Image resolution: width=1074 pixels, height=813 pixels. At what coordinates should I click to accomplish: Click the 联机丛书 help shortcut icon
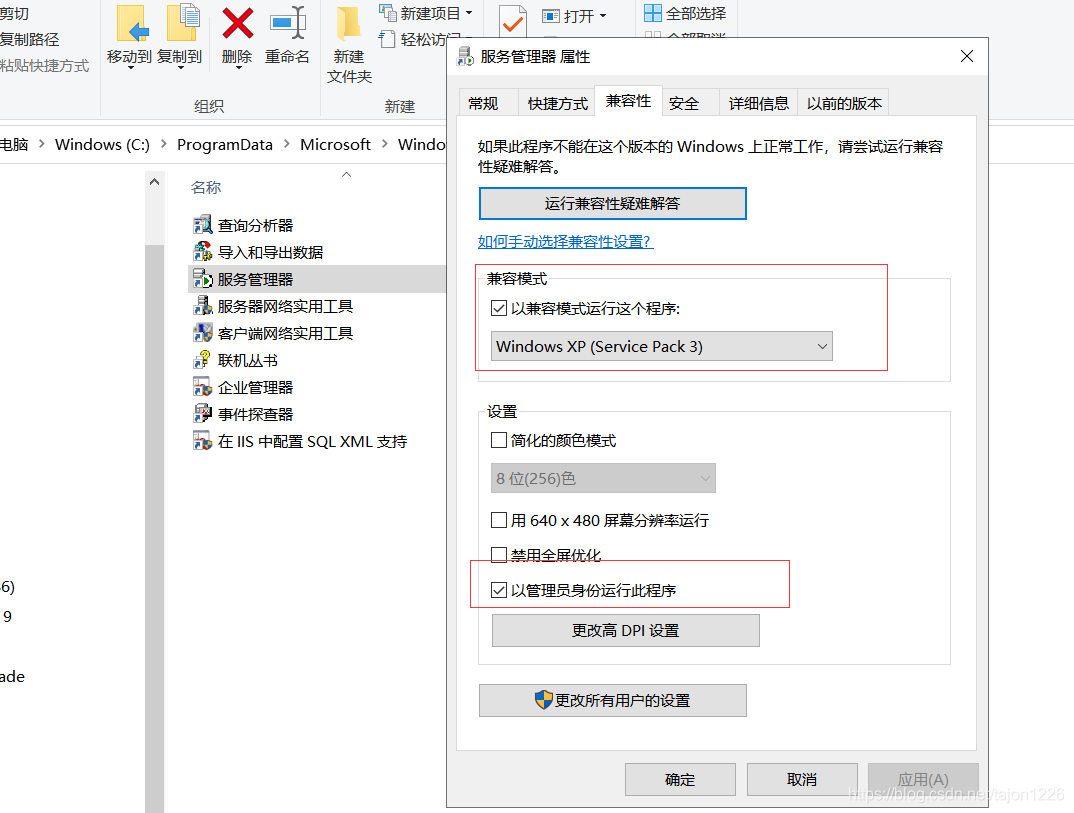point(203,360)
